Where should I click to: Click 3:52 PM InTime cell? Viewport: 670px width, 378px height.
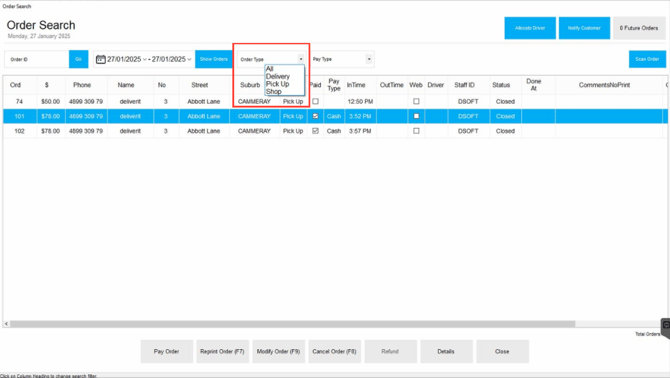pos(360,116)
